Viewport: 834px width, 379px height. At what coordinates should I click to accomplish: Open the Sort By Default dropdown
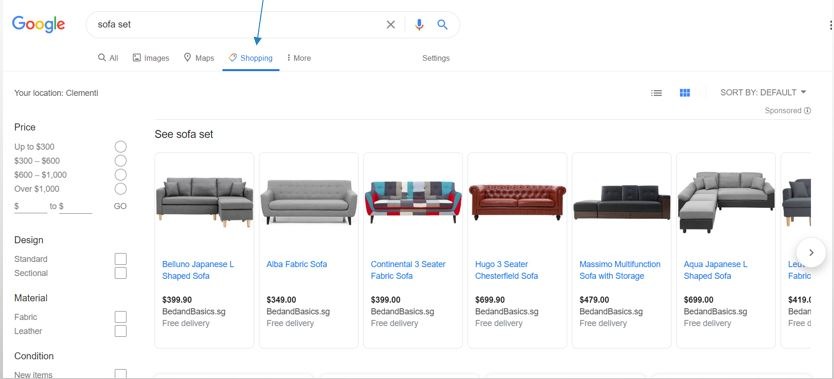763,92
